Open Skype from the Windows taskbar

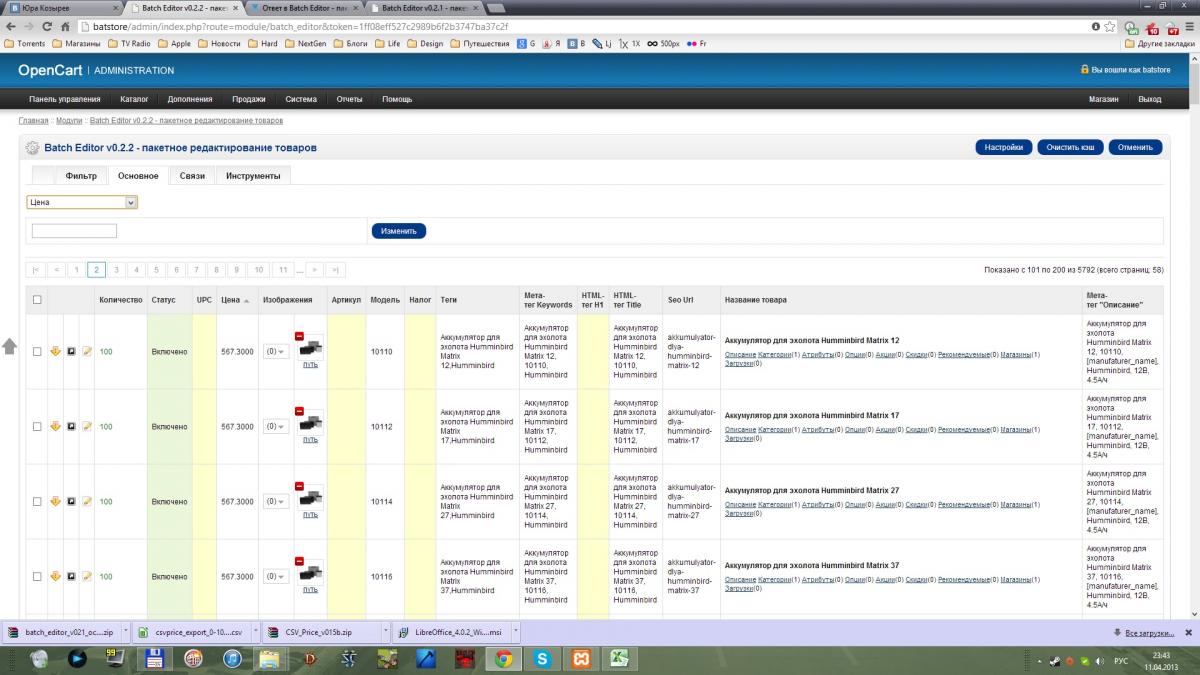(x=542, y=658)
